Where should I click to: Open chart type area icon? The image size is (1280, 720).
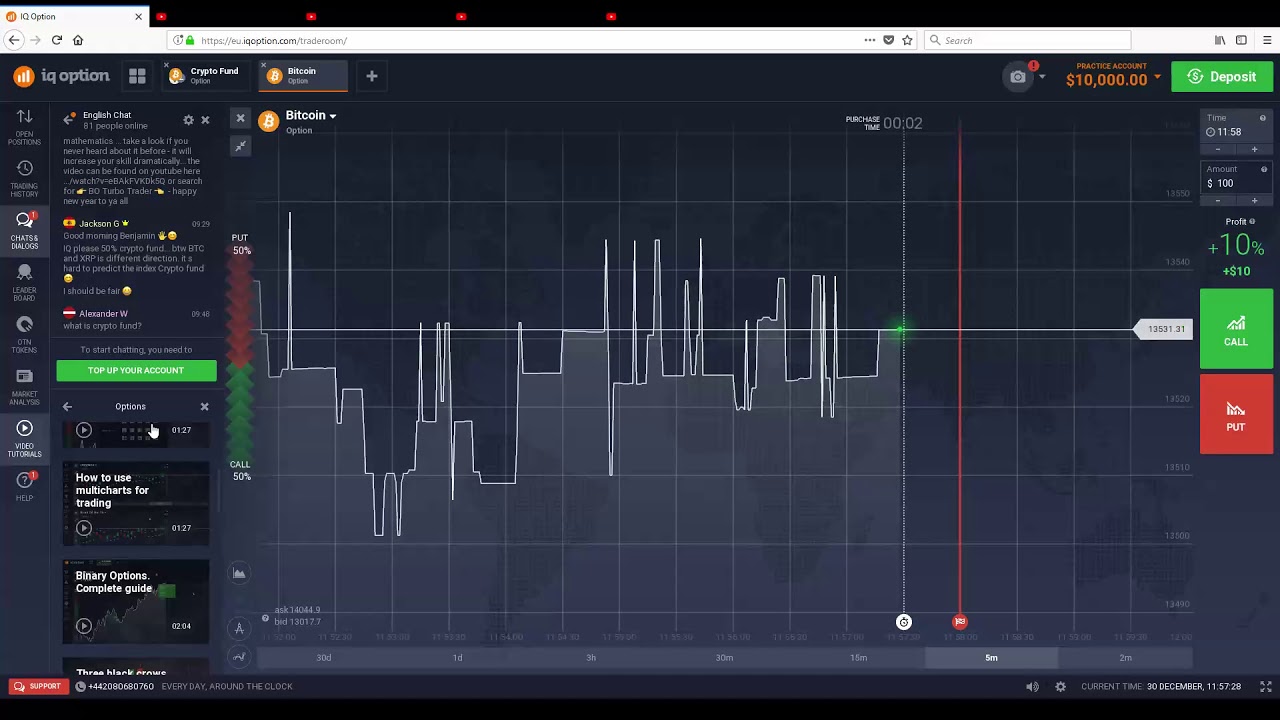[x=239, y=573]
